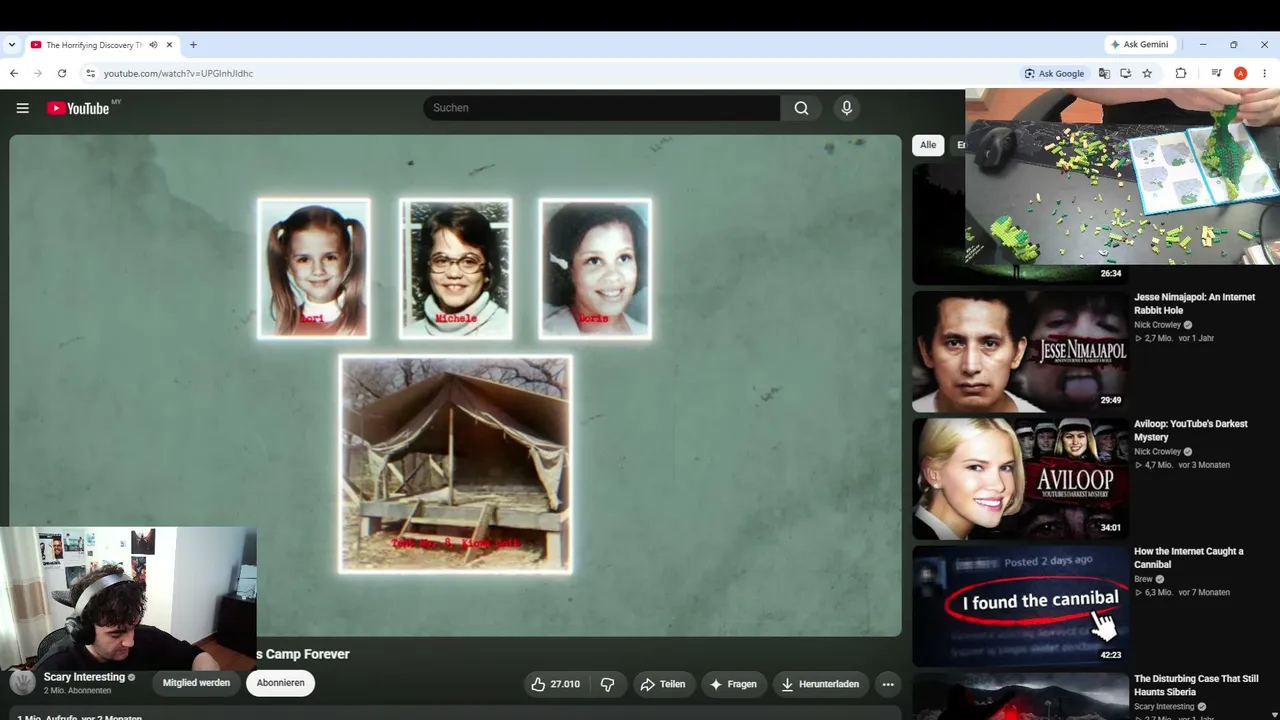Expand the tab search dropdown arrow

[x=12, y=45]
